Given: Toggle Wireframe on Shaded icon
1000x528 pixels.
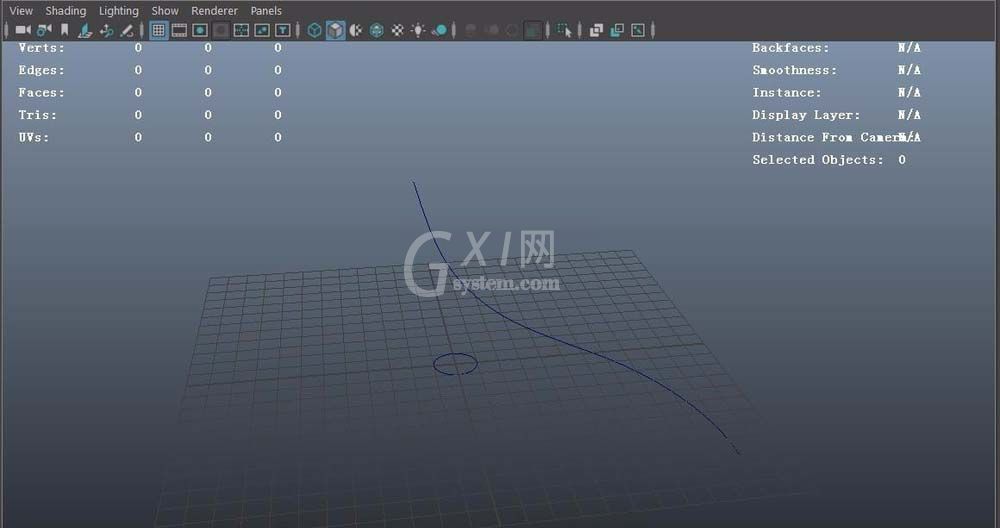Looking at the screenshot, I should (x=377, y=30).
